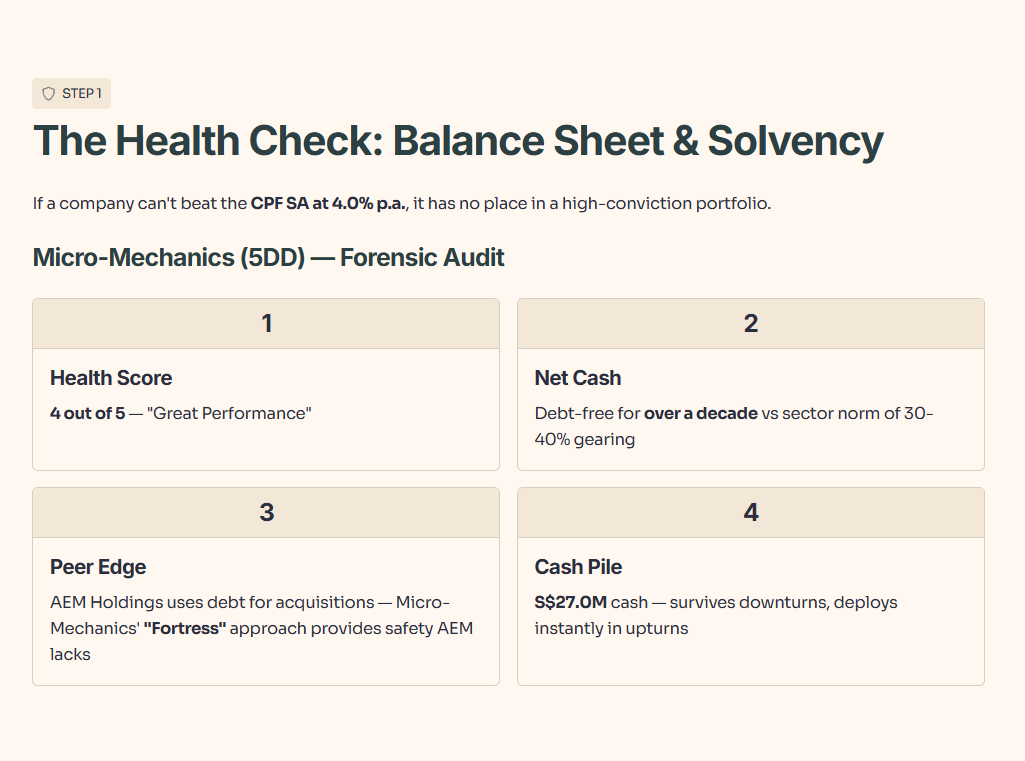Select the STEP 1 badge label
This screenshot has height=761, width=1025.
(82, 93)
